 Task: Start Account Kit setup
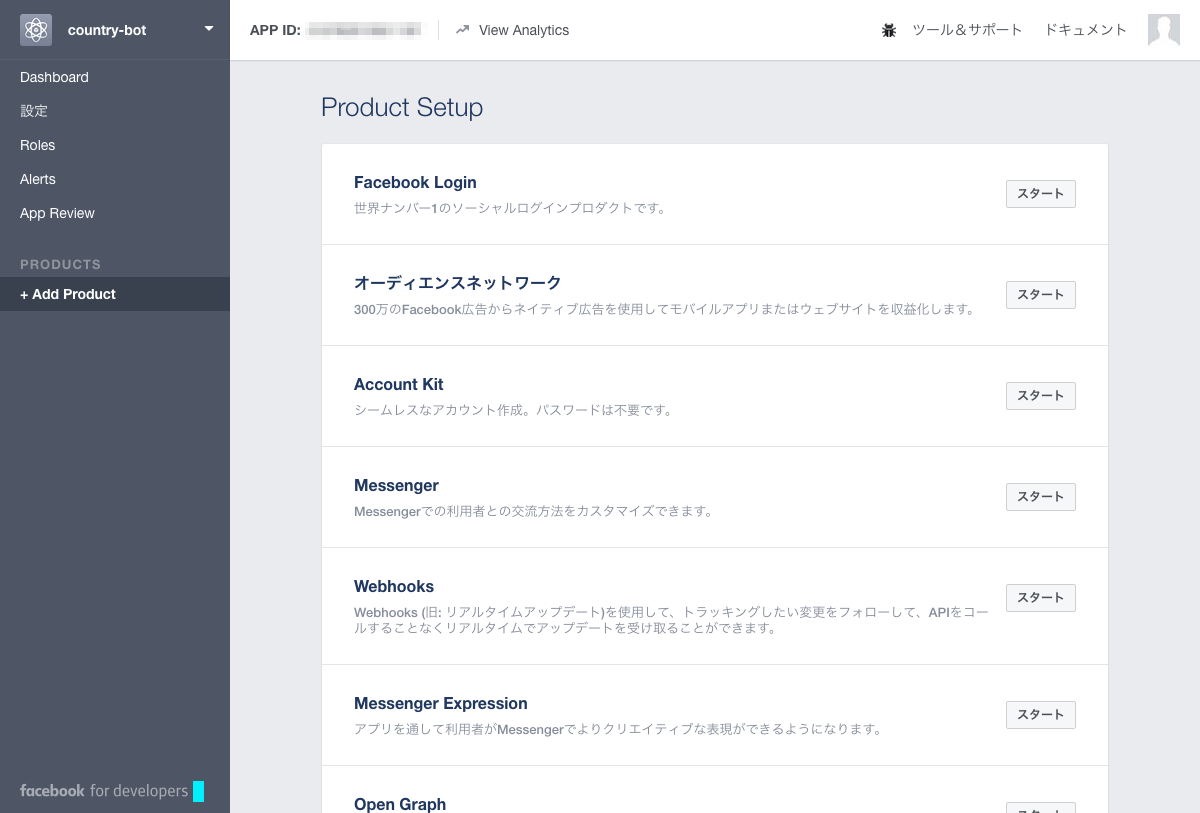coord(1040,396)
